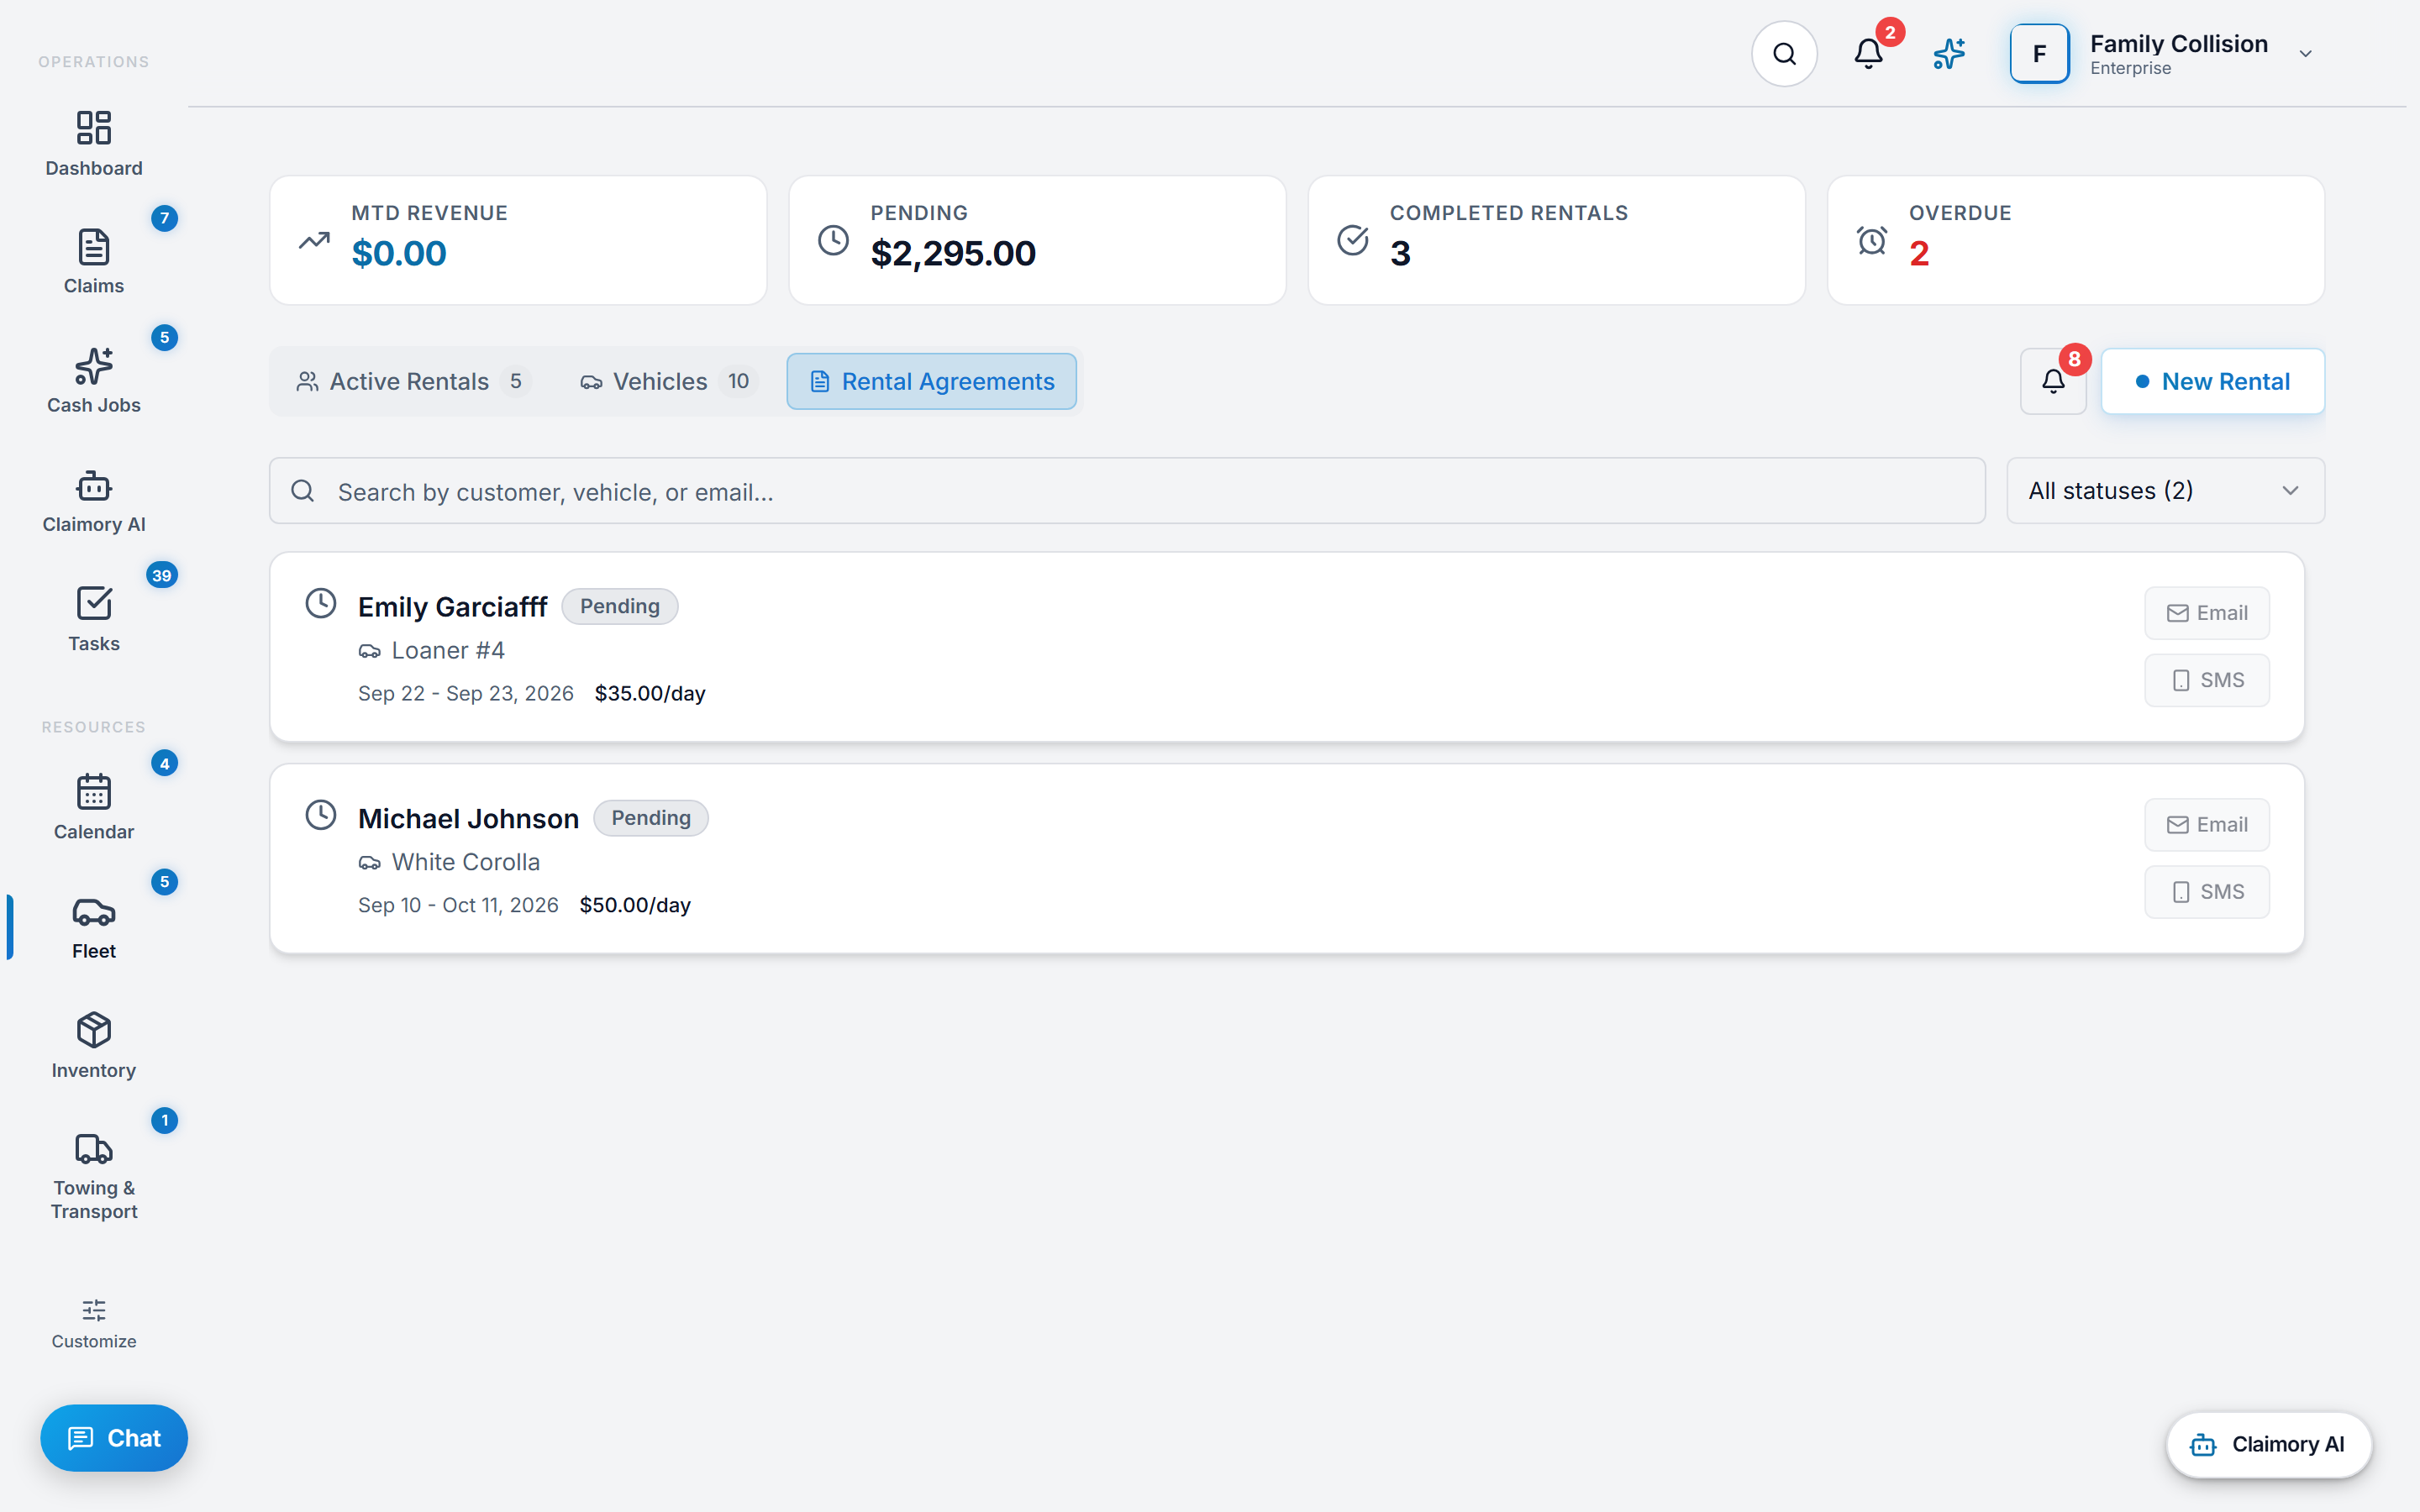Open the Michael Johnson rental card
The width and height of the screenshot is (2420, 1512).
click(1287, 859)
